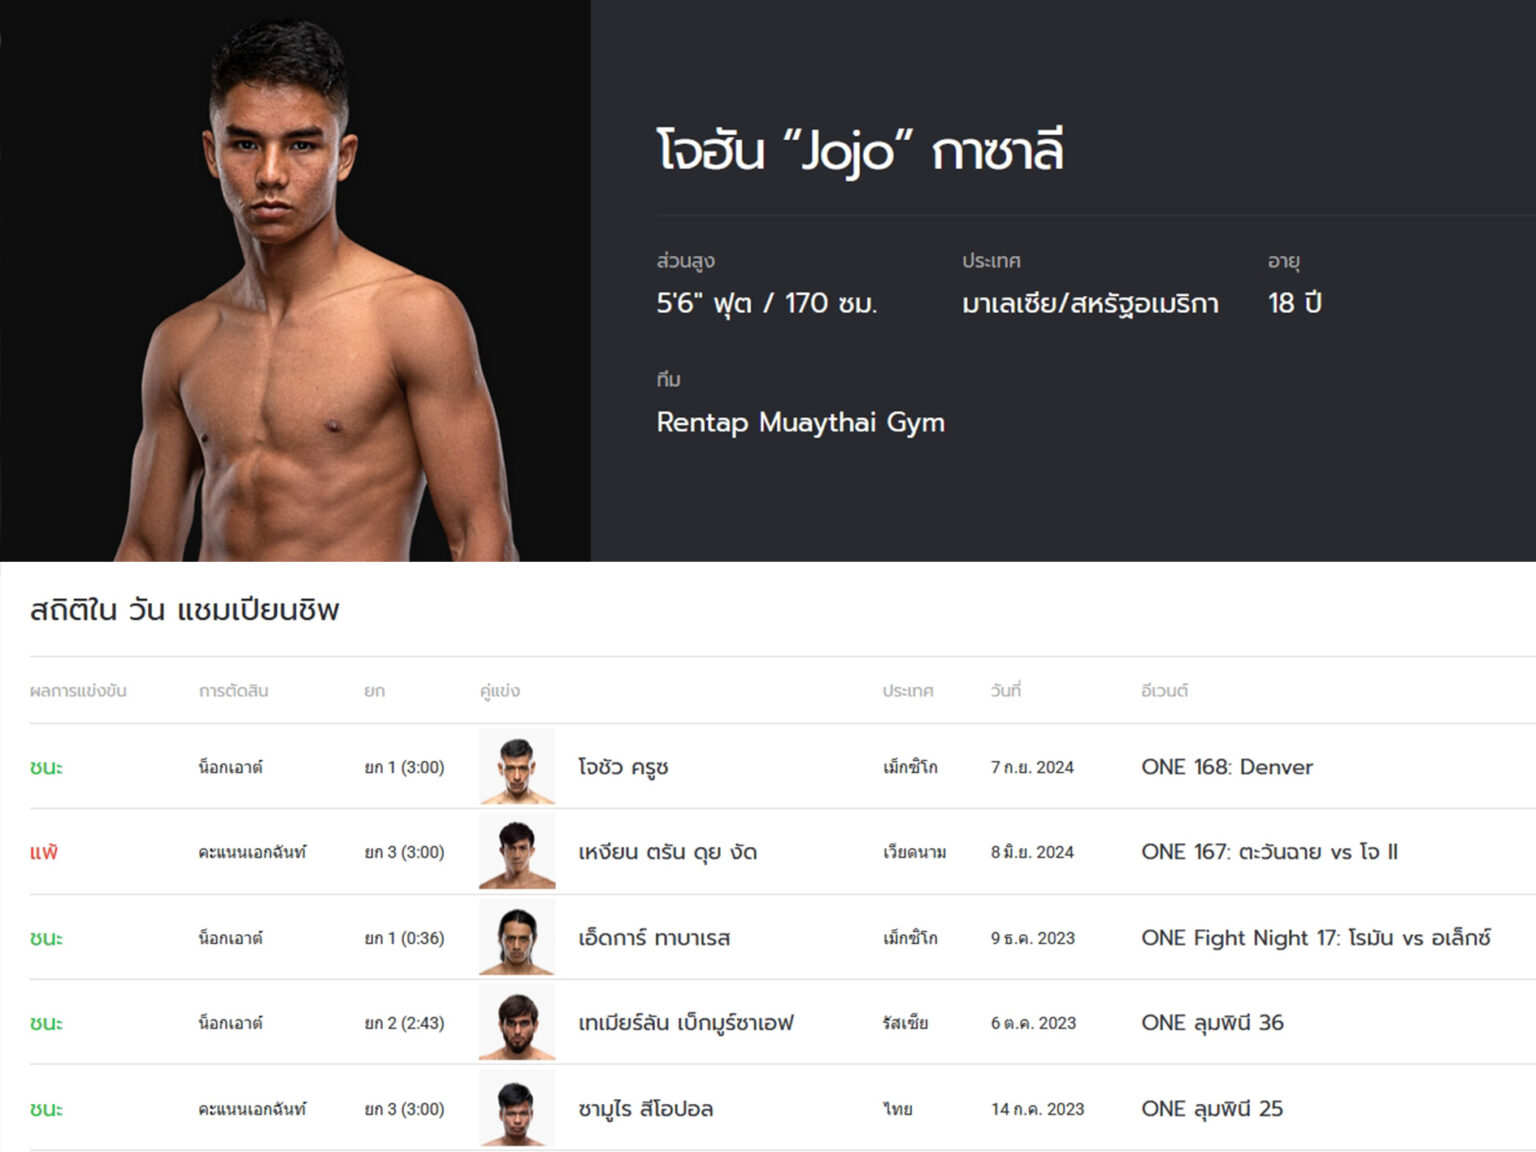Open opponent photo of เหงียน ตรัน ดุย งัด

(x=517, y=852)
